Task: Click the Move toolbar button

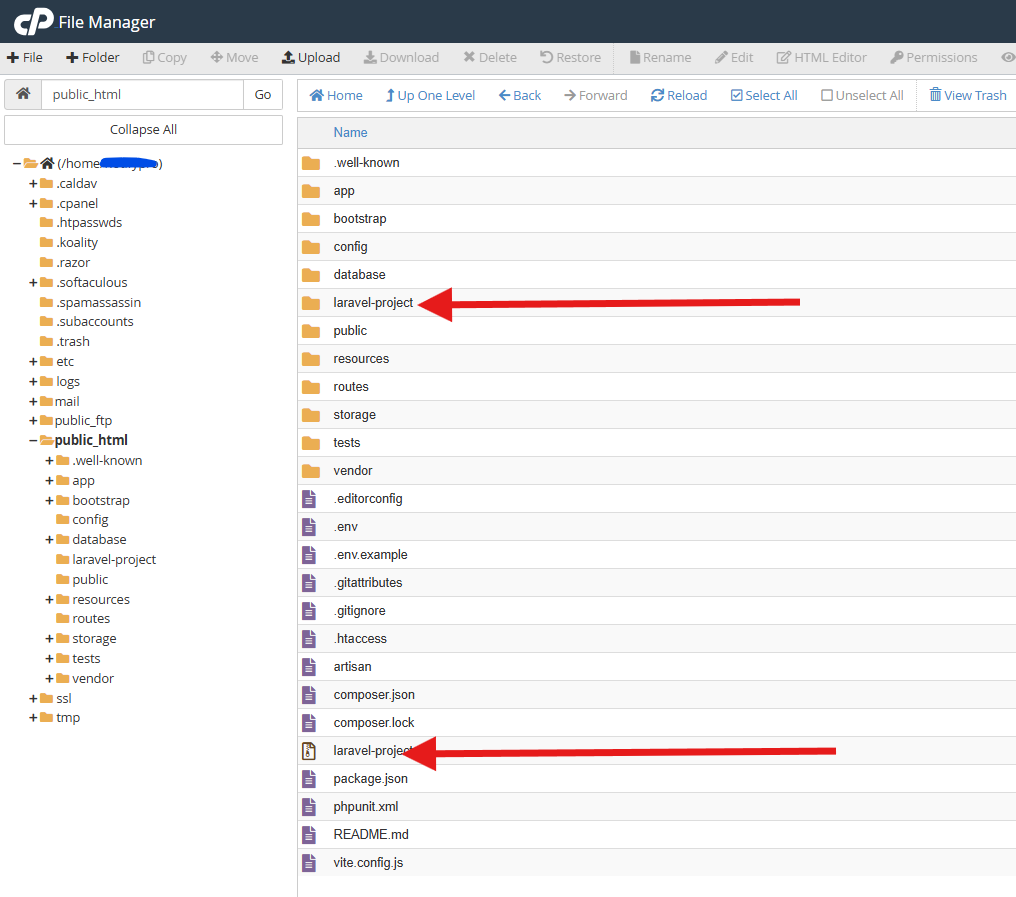Action: pos(235,58)
